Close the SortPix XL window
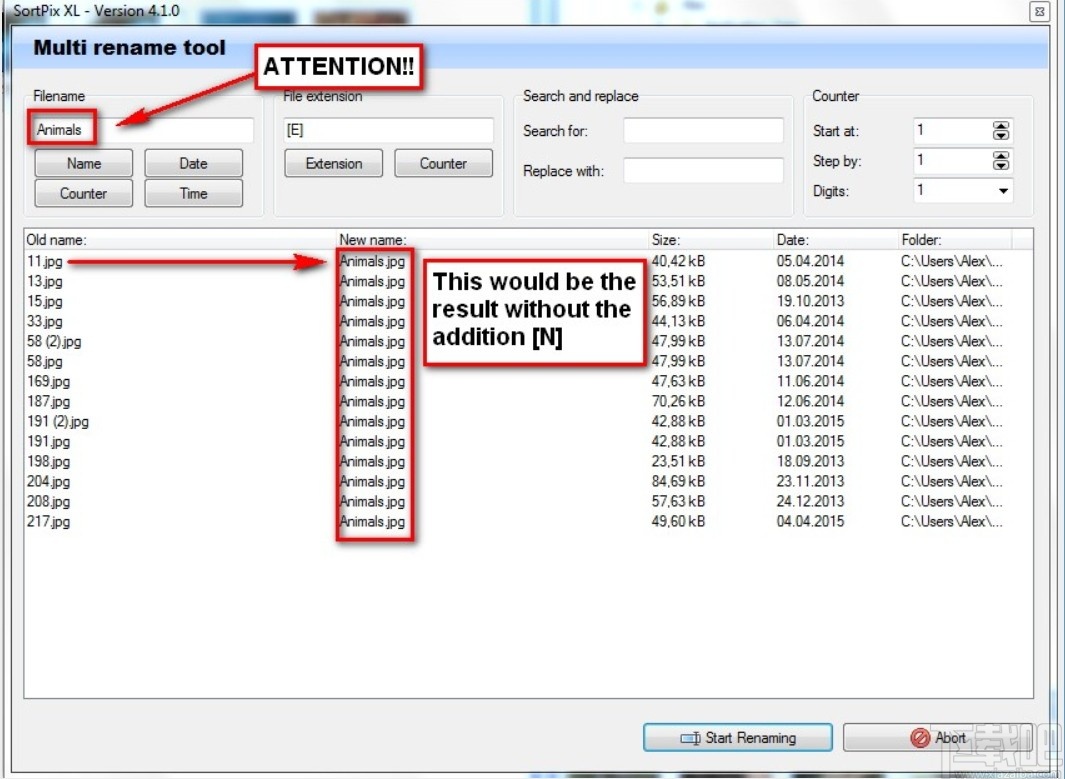 point(1040,12)
